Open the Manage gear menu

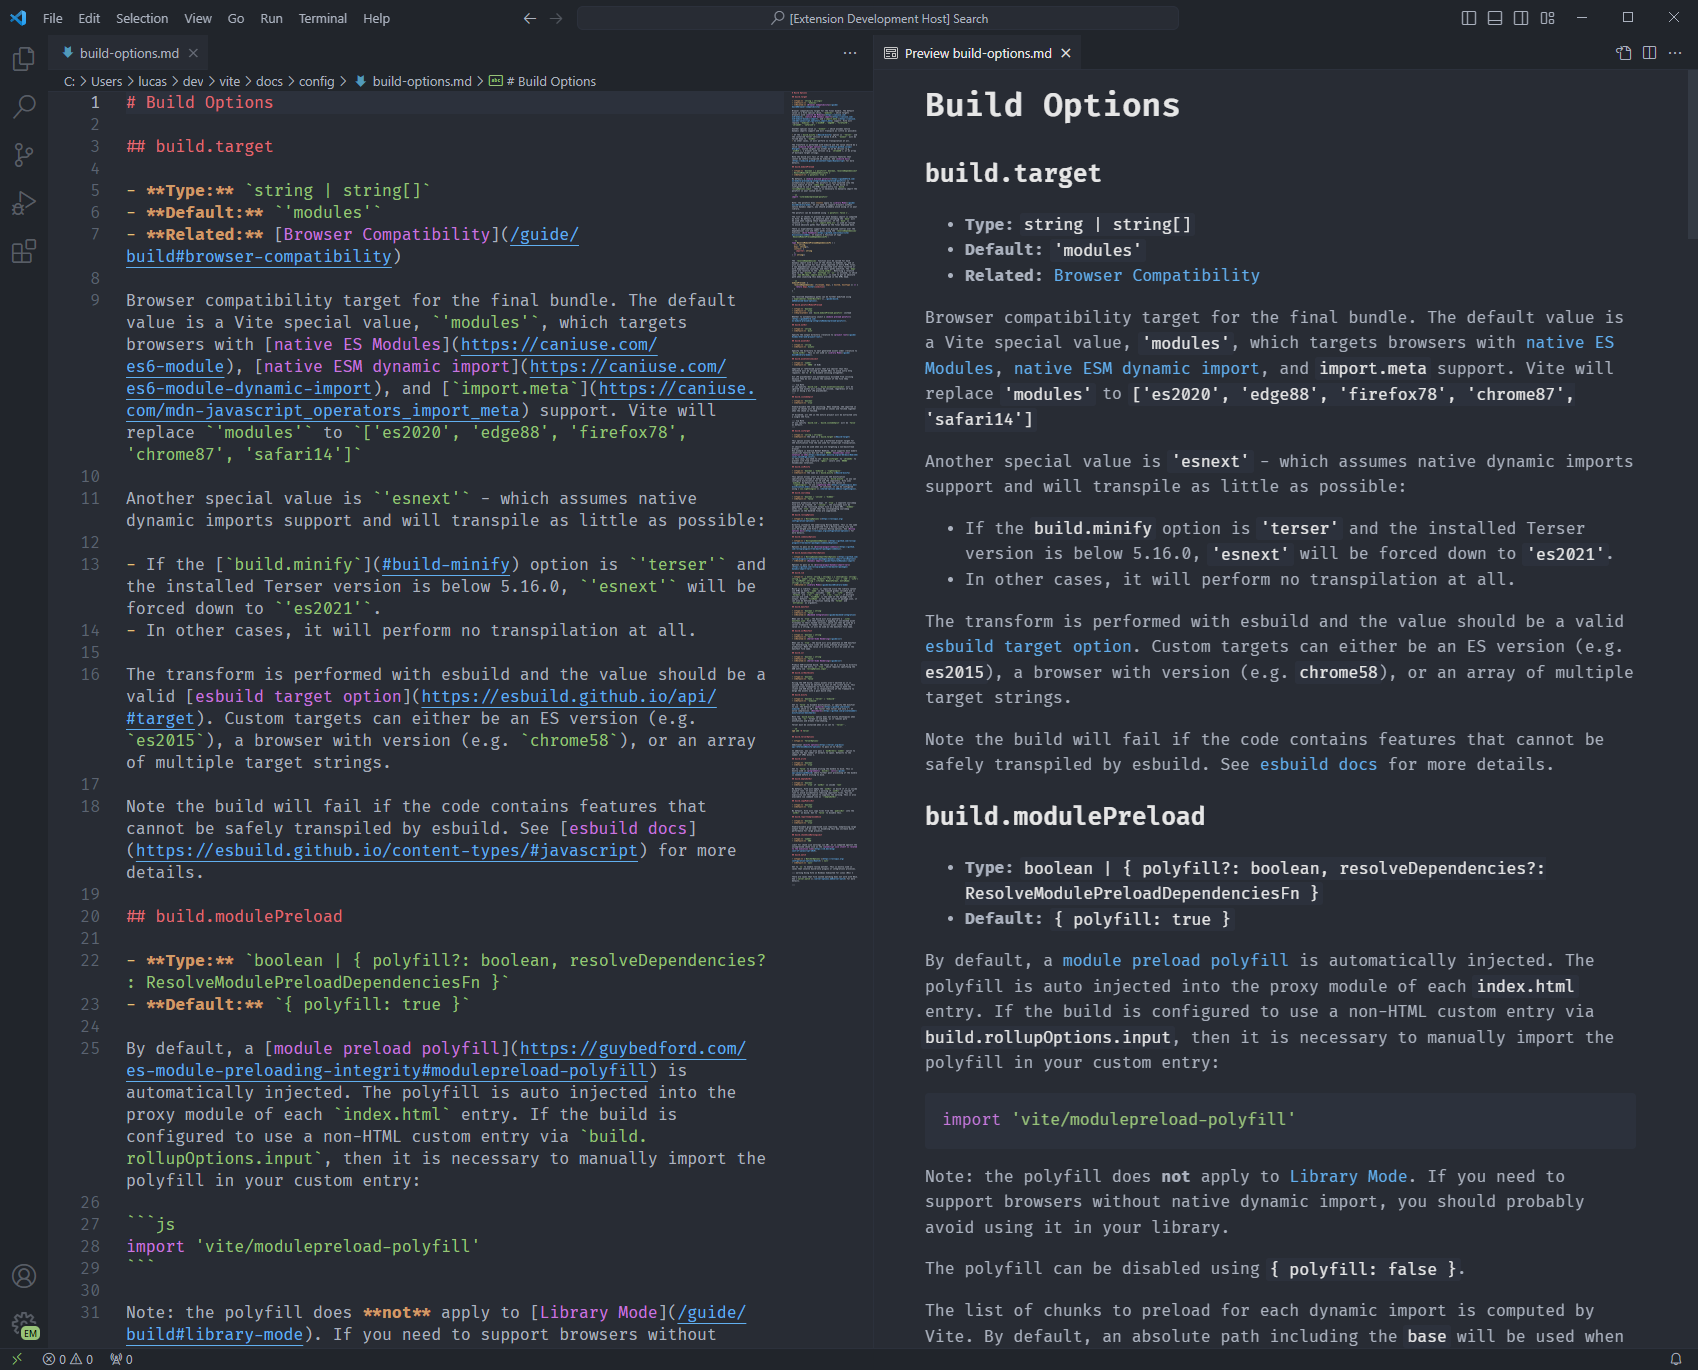[x=24, y=1324]
